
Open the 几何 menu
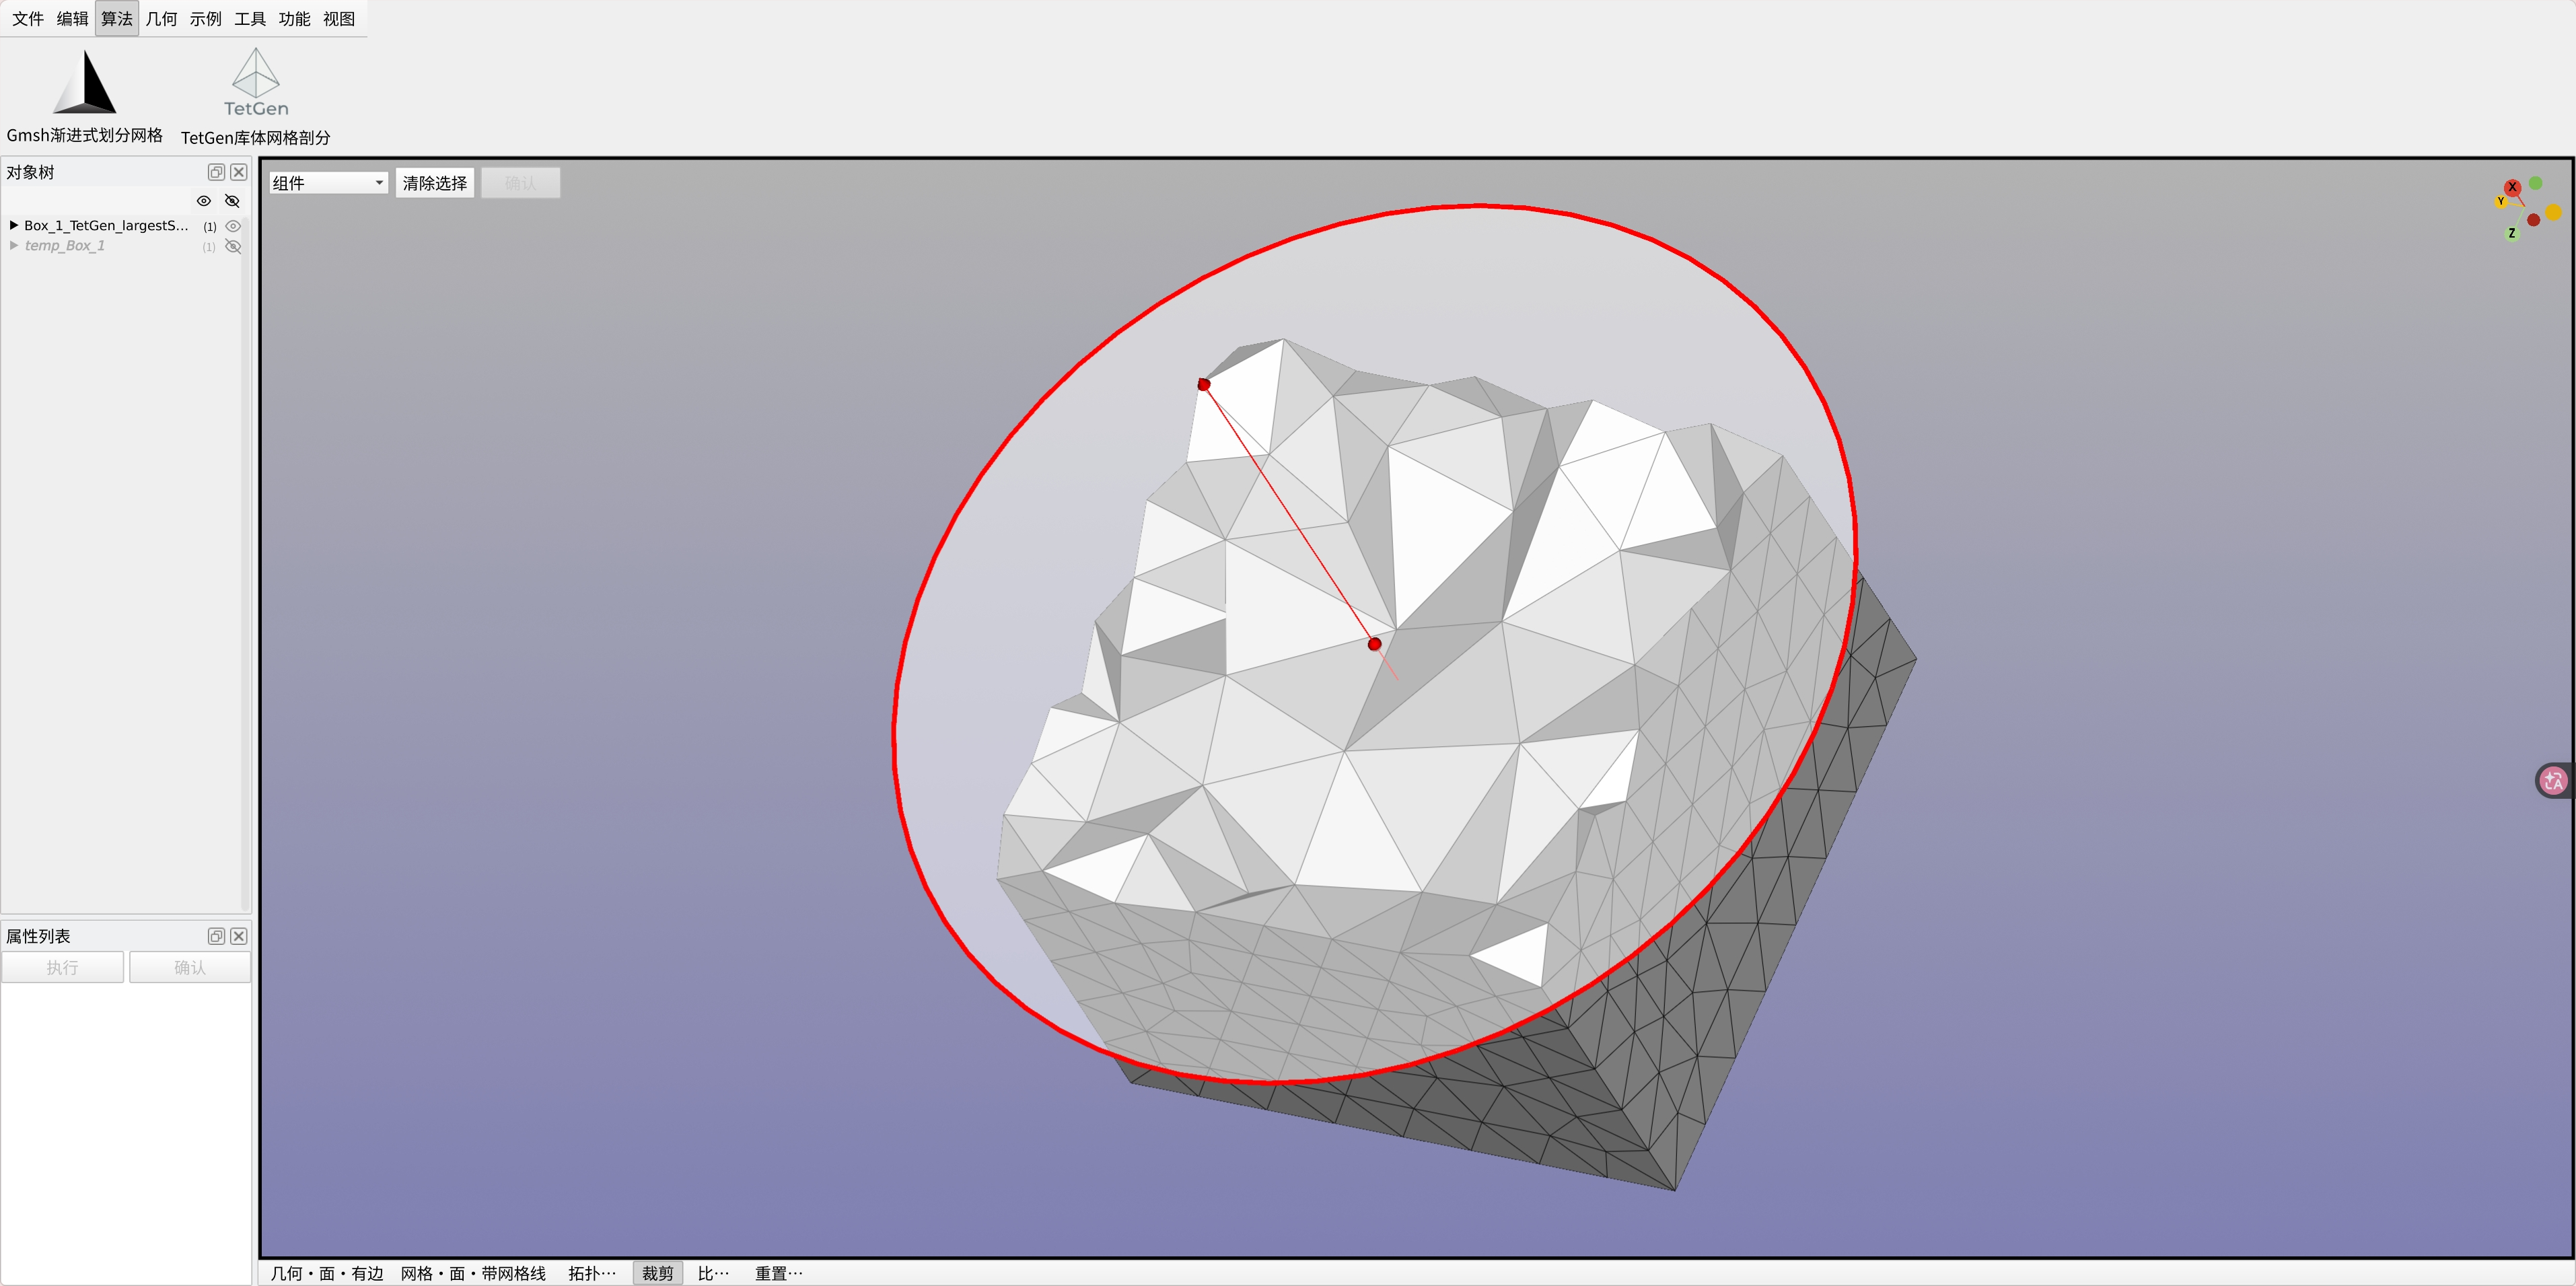[x=161, y=19]
